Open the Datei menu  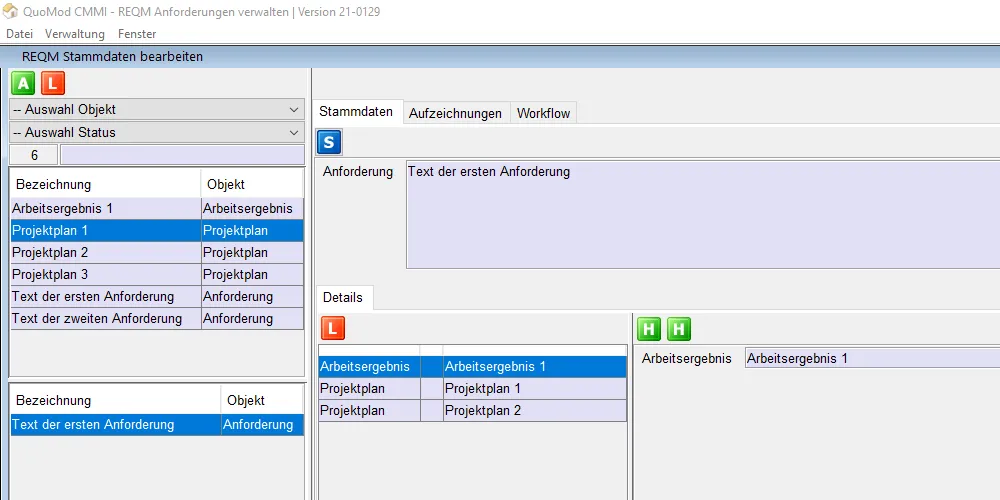pos(19,34)
